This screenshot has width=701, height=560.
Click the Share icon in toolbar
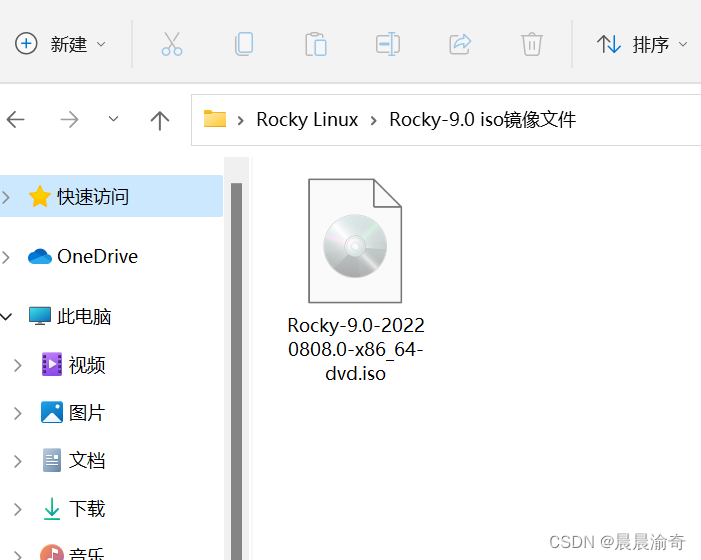click(x=460, y=44)
